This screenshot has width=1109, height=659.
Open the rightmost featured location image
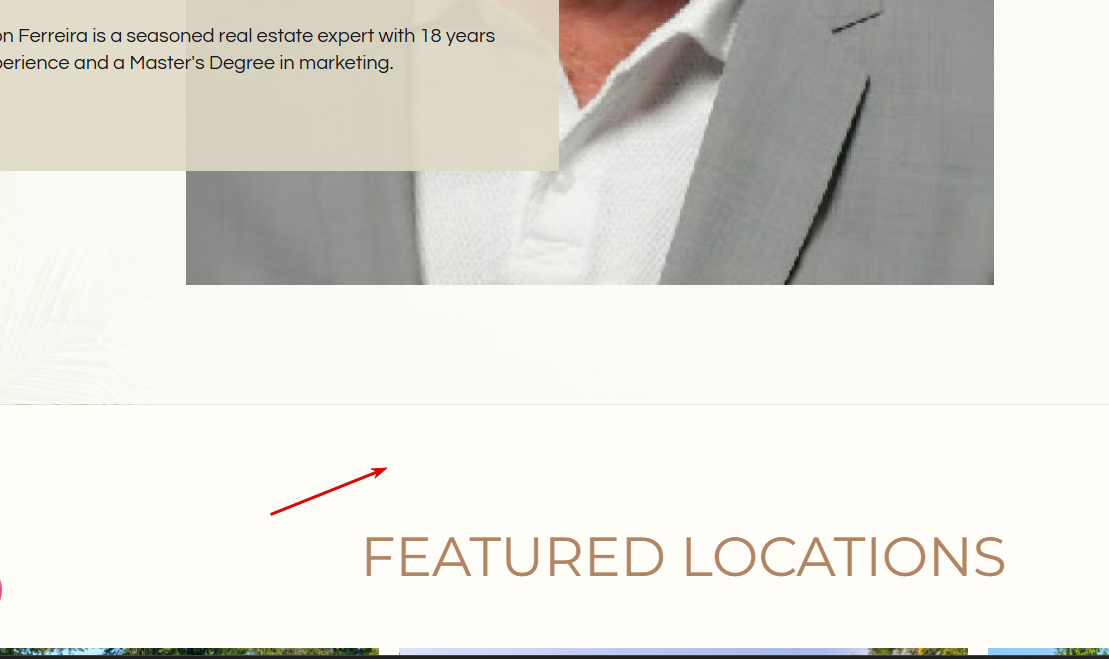(x=1048, y=651)
